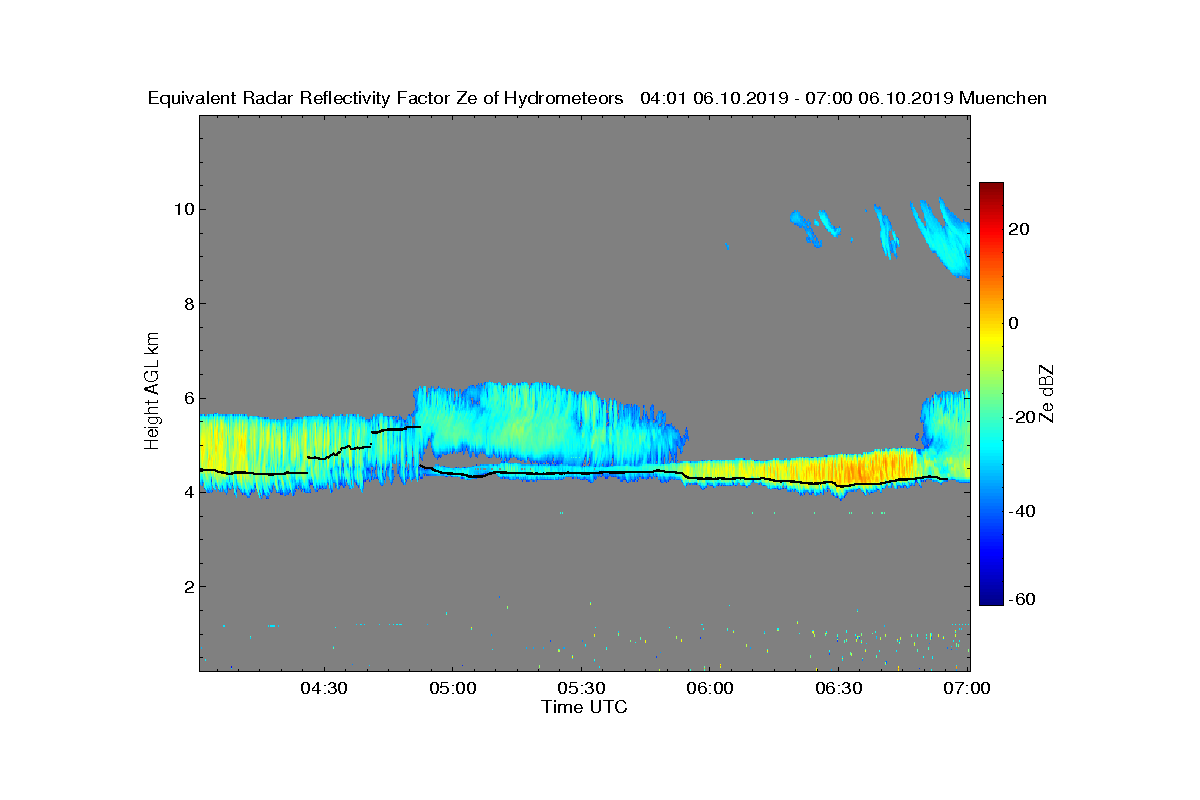Screen dimensions: 1200x800
Task: Click the 06:00 time tick label
Action: pos(711,688)
